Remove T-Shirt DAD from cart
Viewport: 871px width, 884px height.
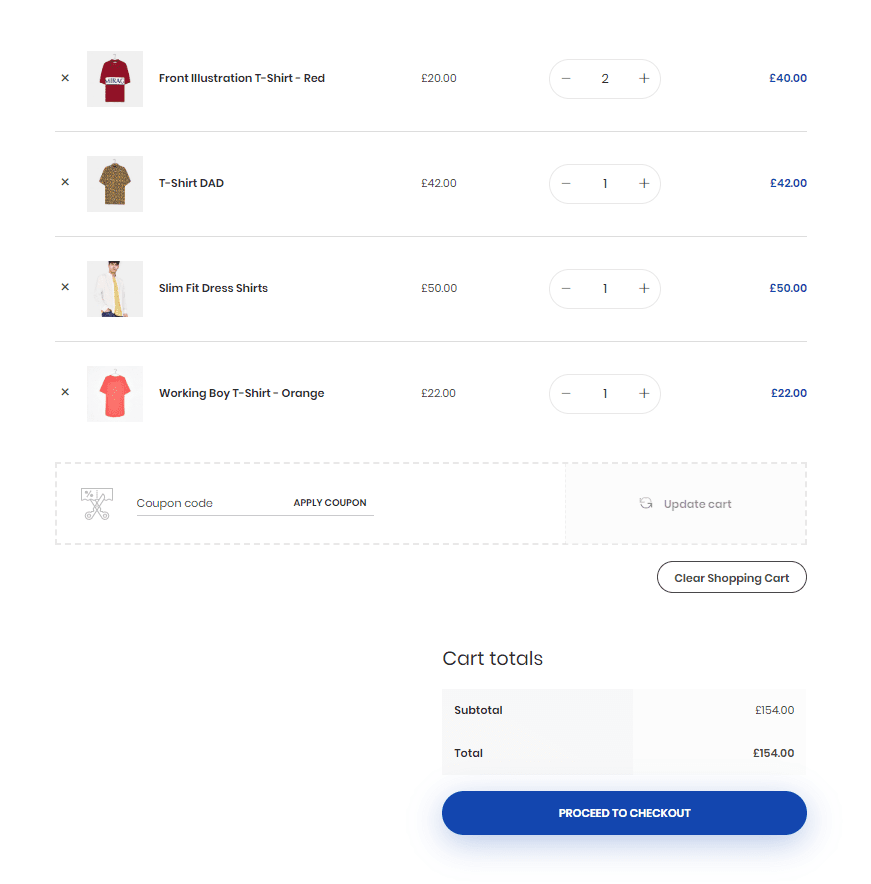click(x=65, y=182)
